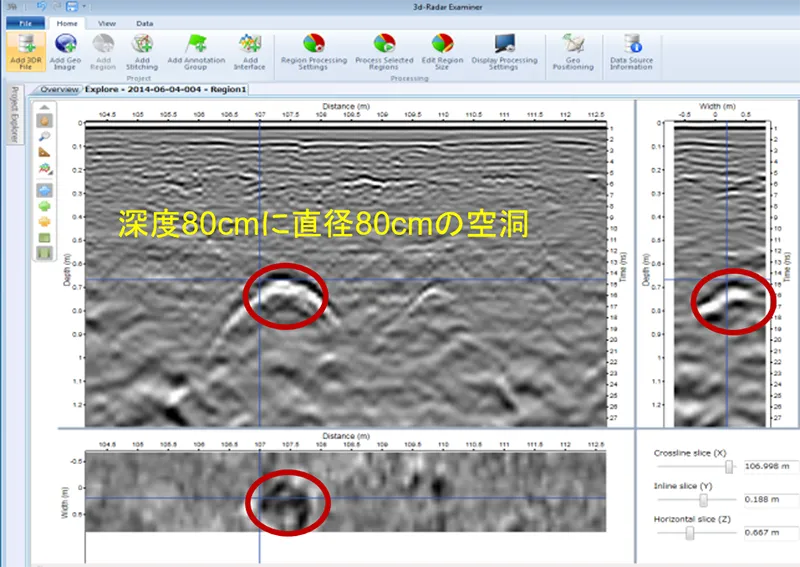Click the Horizontal slice (Z) value field

click(767, 532)
